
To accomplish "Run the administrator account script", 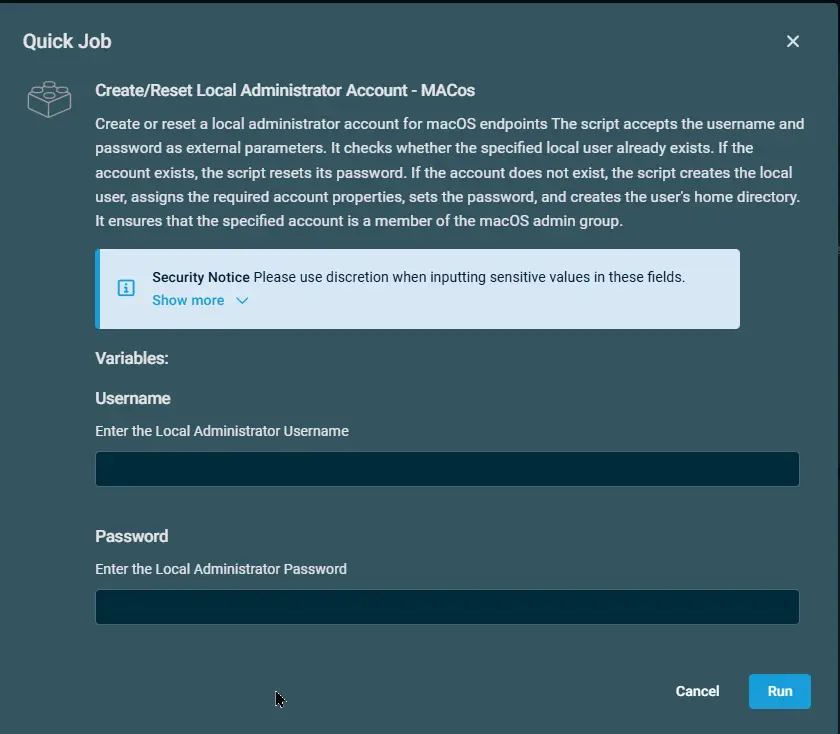I will 779,691.
